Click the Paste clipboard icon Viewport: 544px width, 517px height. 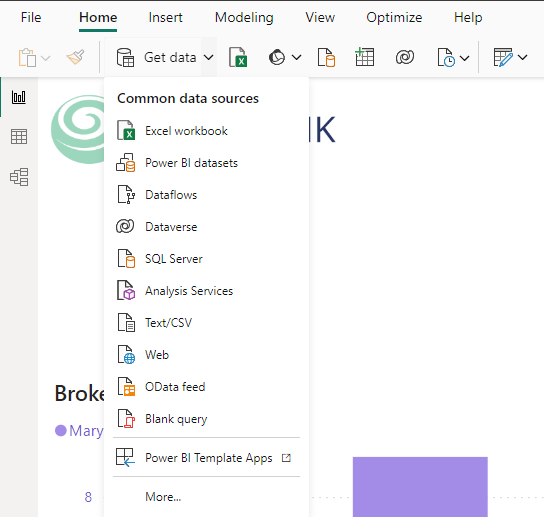pos(27,57)
